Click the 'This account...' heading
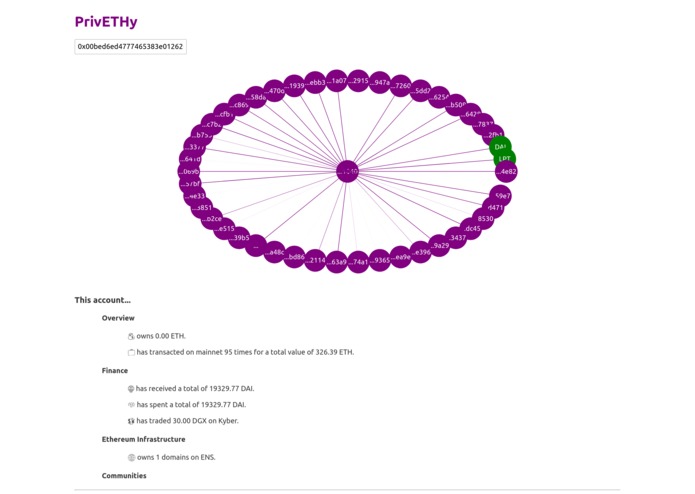Screen dimensions: 695x494 click(102, 300)
